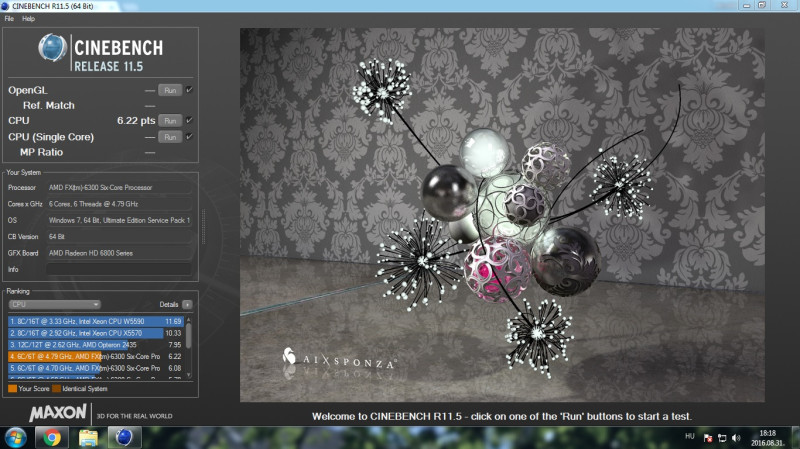Run the CPU benchmark test
800x449 pixels.
tap(170, 121)
